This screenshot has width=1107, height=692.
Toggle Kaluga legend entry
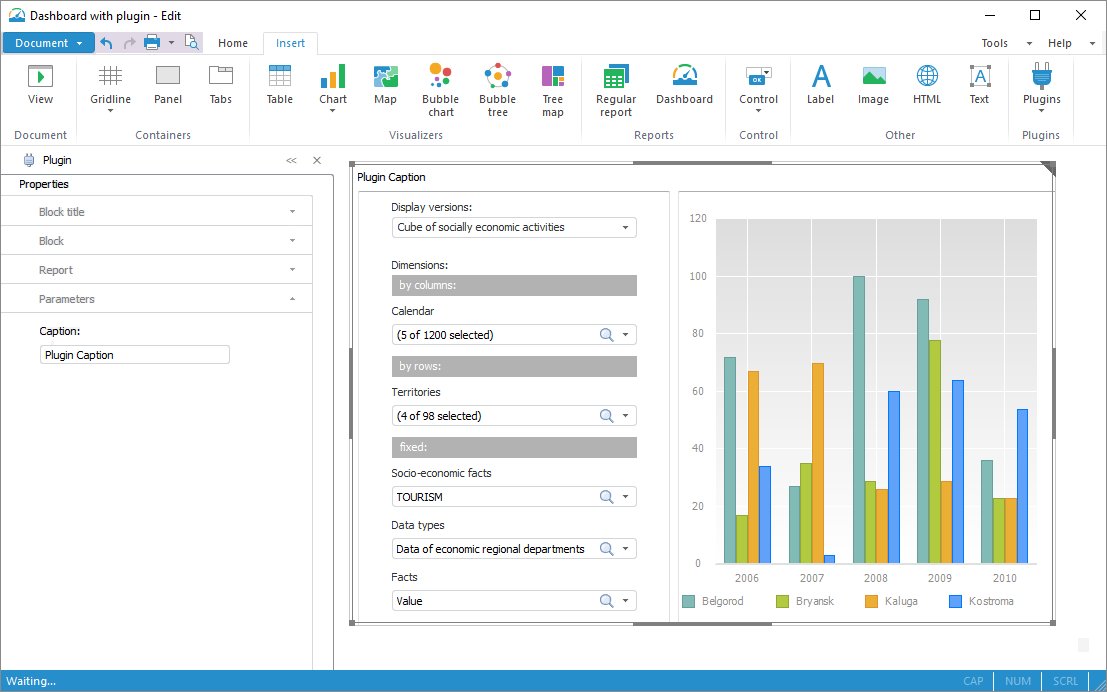pyautogui.click(x=890, y=601)
